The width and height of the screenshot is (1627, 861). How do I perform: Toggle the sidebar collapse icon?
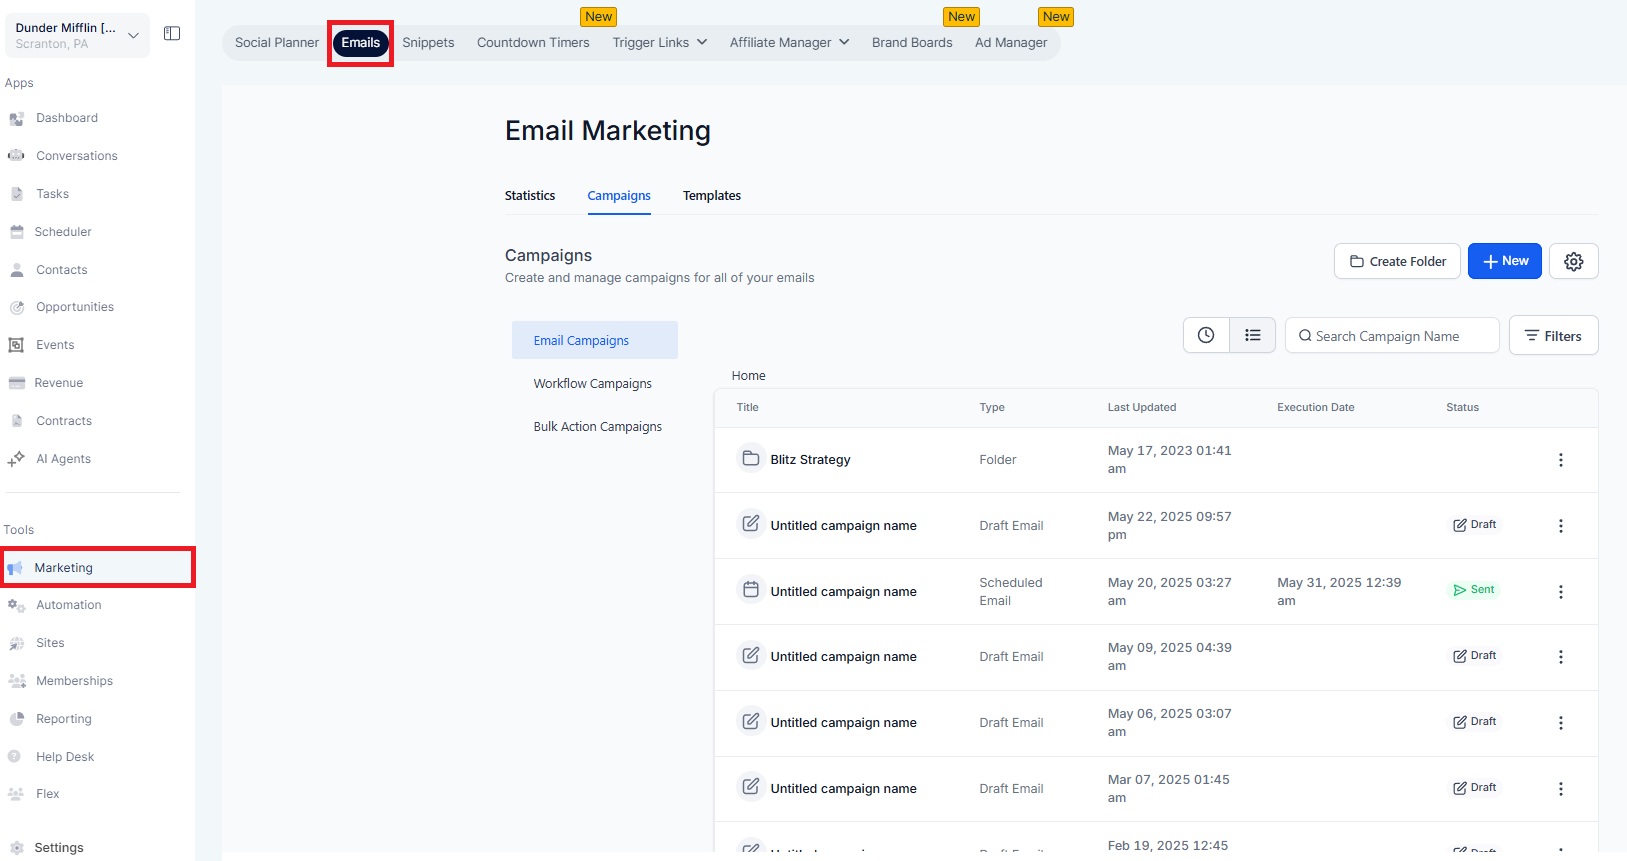172,34
